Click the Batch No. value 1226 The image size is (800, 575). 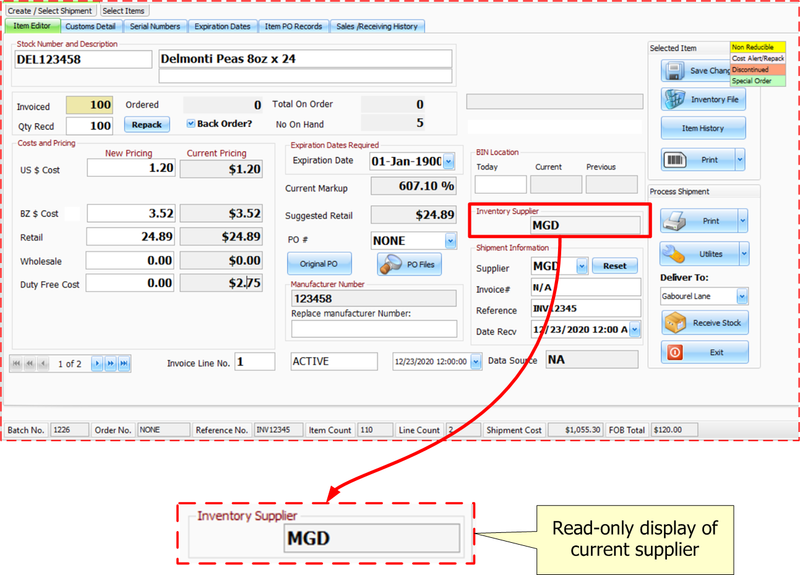[x=69, y=430]
